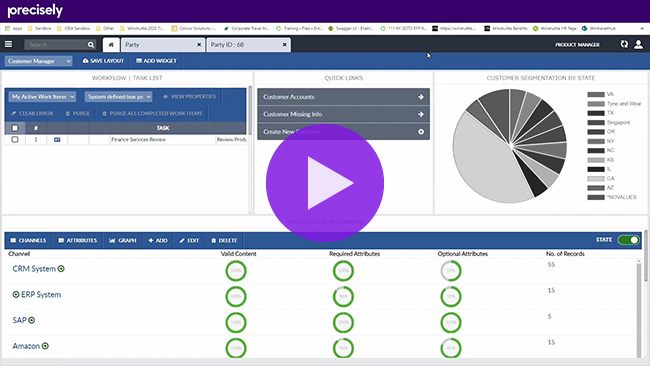Open the Amazon channel link

[26, 346]
